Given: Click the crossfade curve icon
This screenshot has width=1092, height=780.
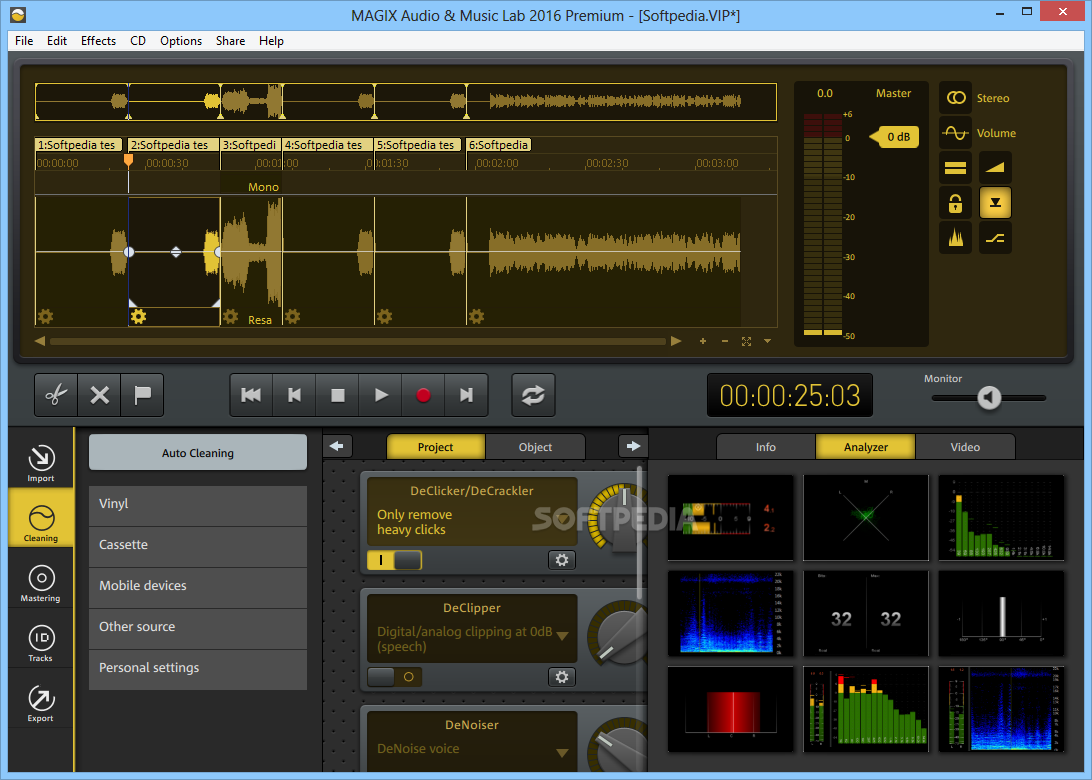Looking at the screenshot, I should 995,238.
